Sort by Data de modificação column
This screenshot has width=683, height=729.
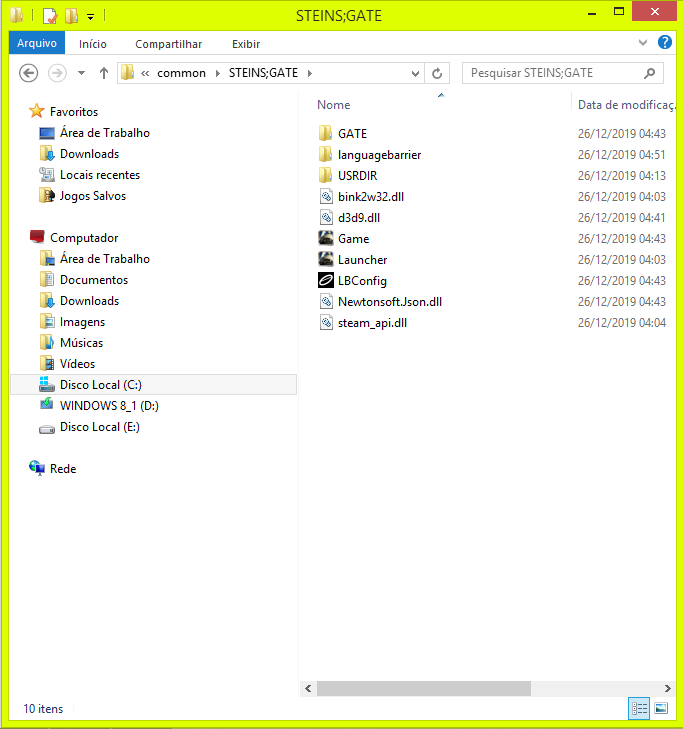[x=625, y=105]
